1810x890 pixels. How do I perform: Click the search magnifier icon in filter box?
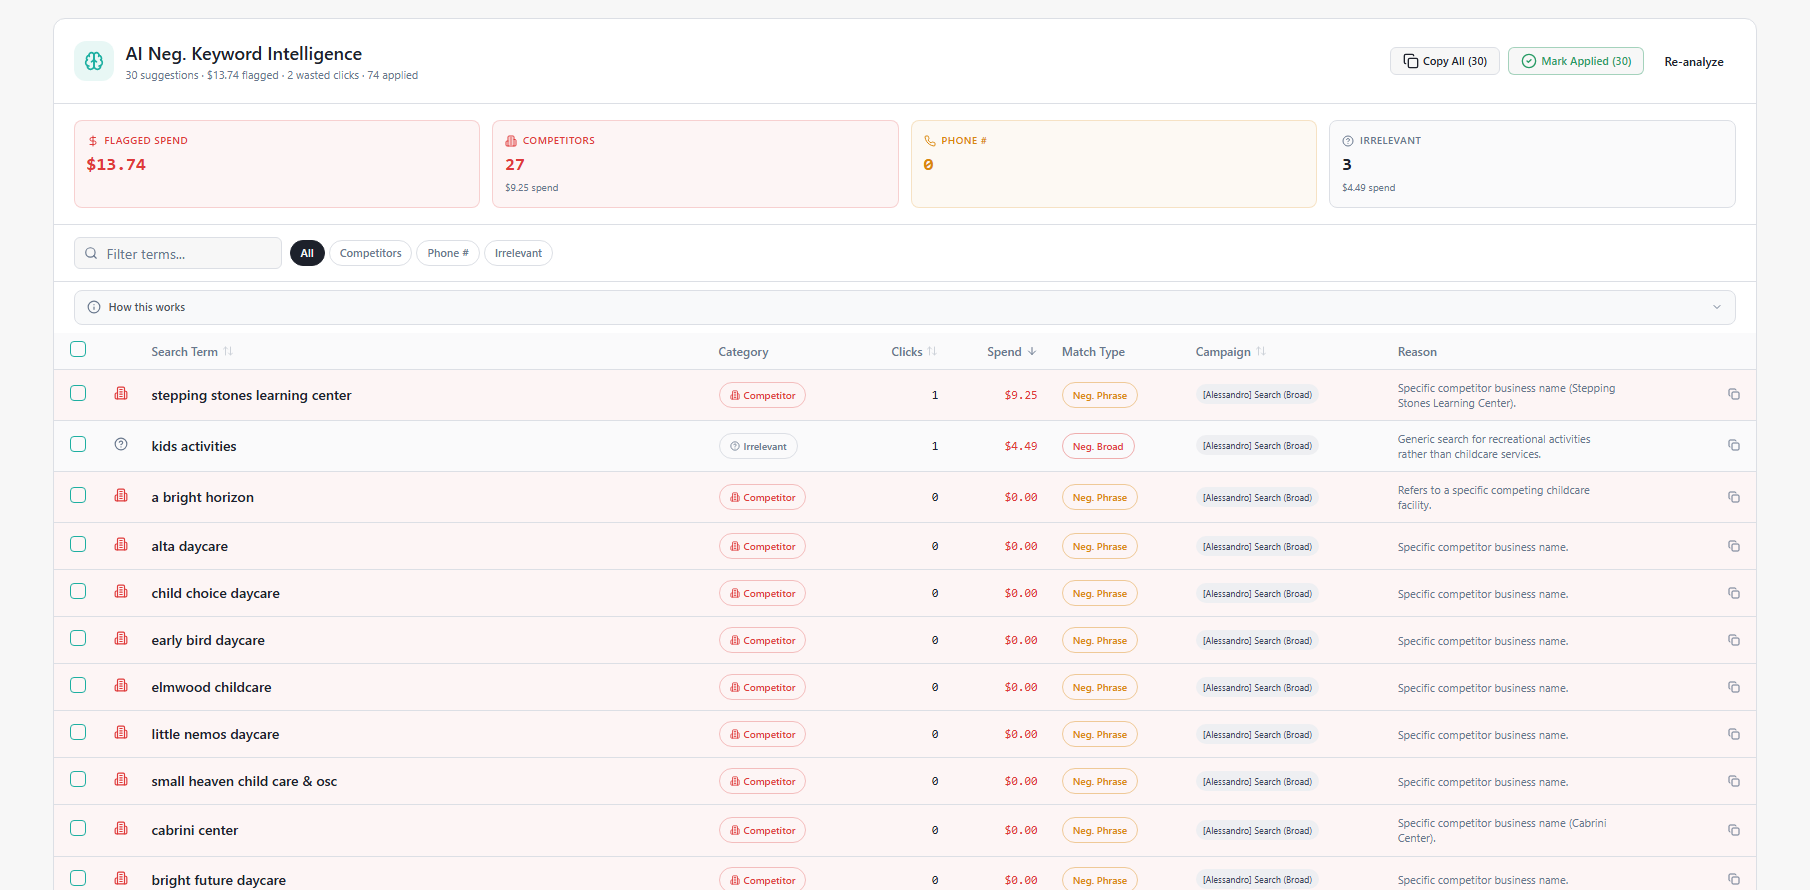(x=91, y=254)
